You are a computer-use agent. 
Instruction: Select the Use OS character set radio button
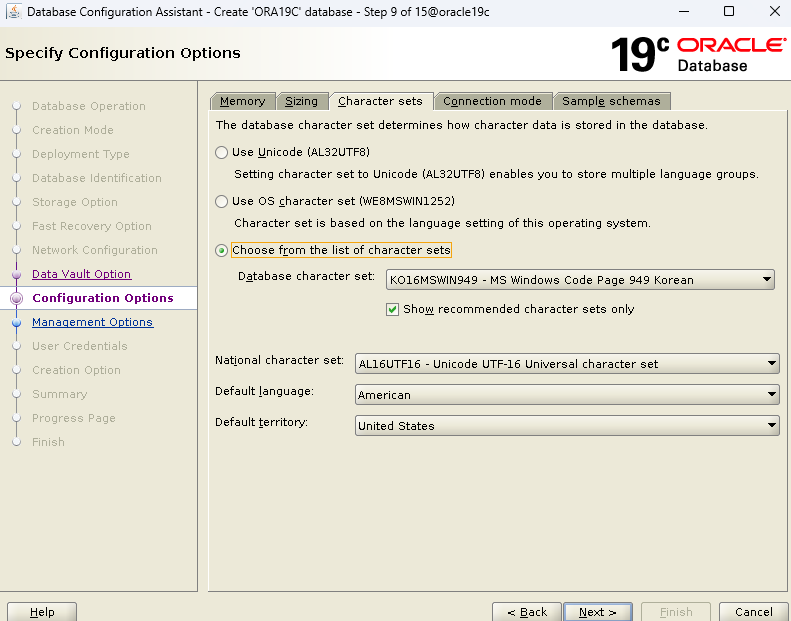pyautogui.click(x=221, y=201)
